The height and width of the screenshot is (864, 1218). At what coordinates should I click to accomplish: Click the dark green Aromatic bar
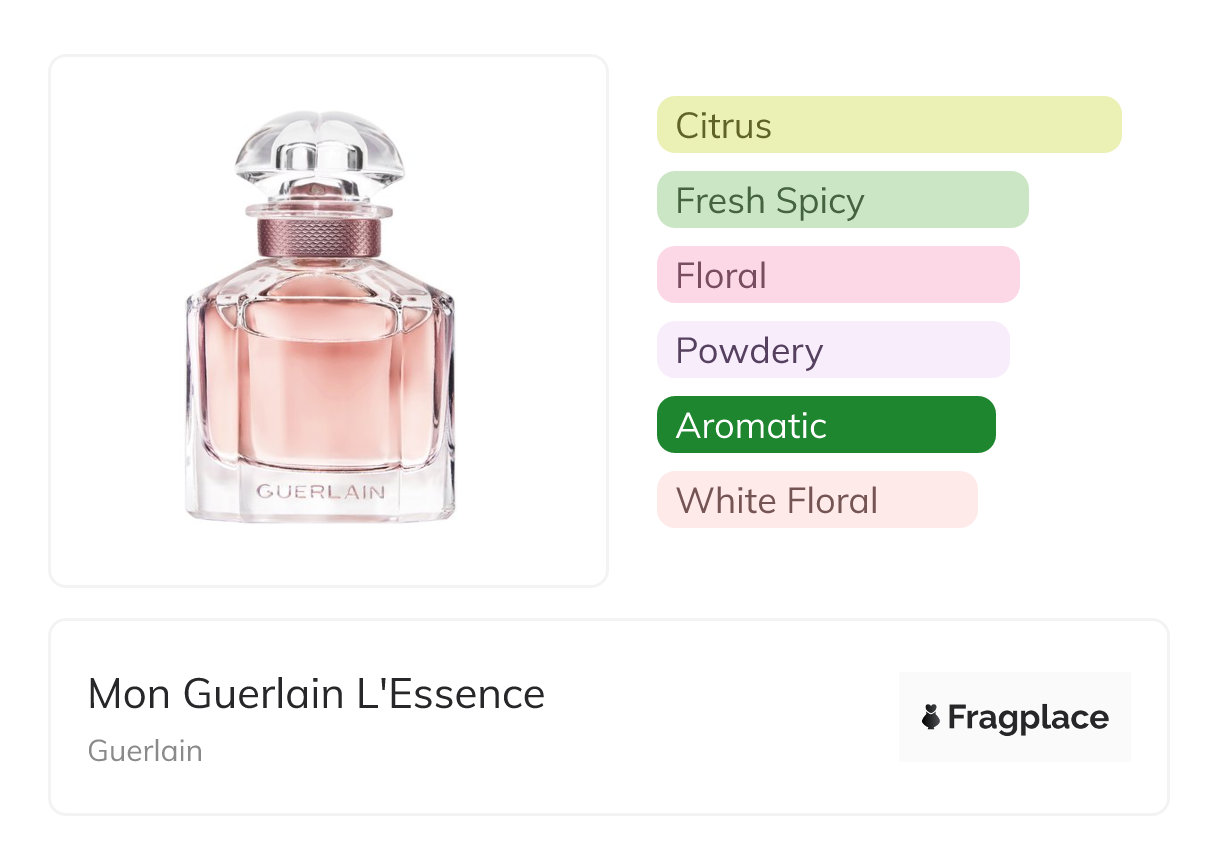(x=825, y=425)
